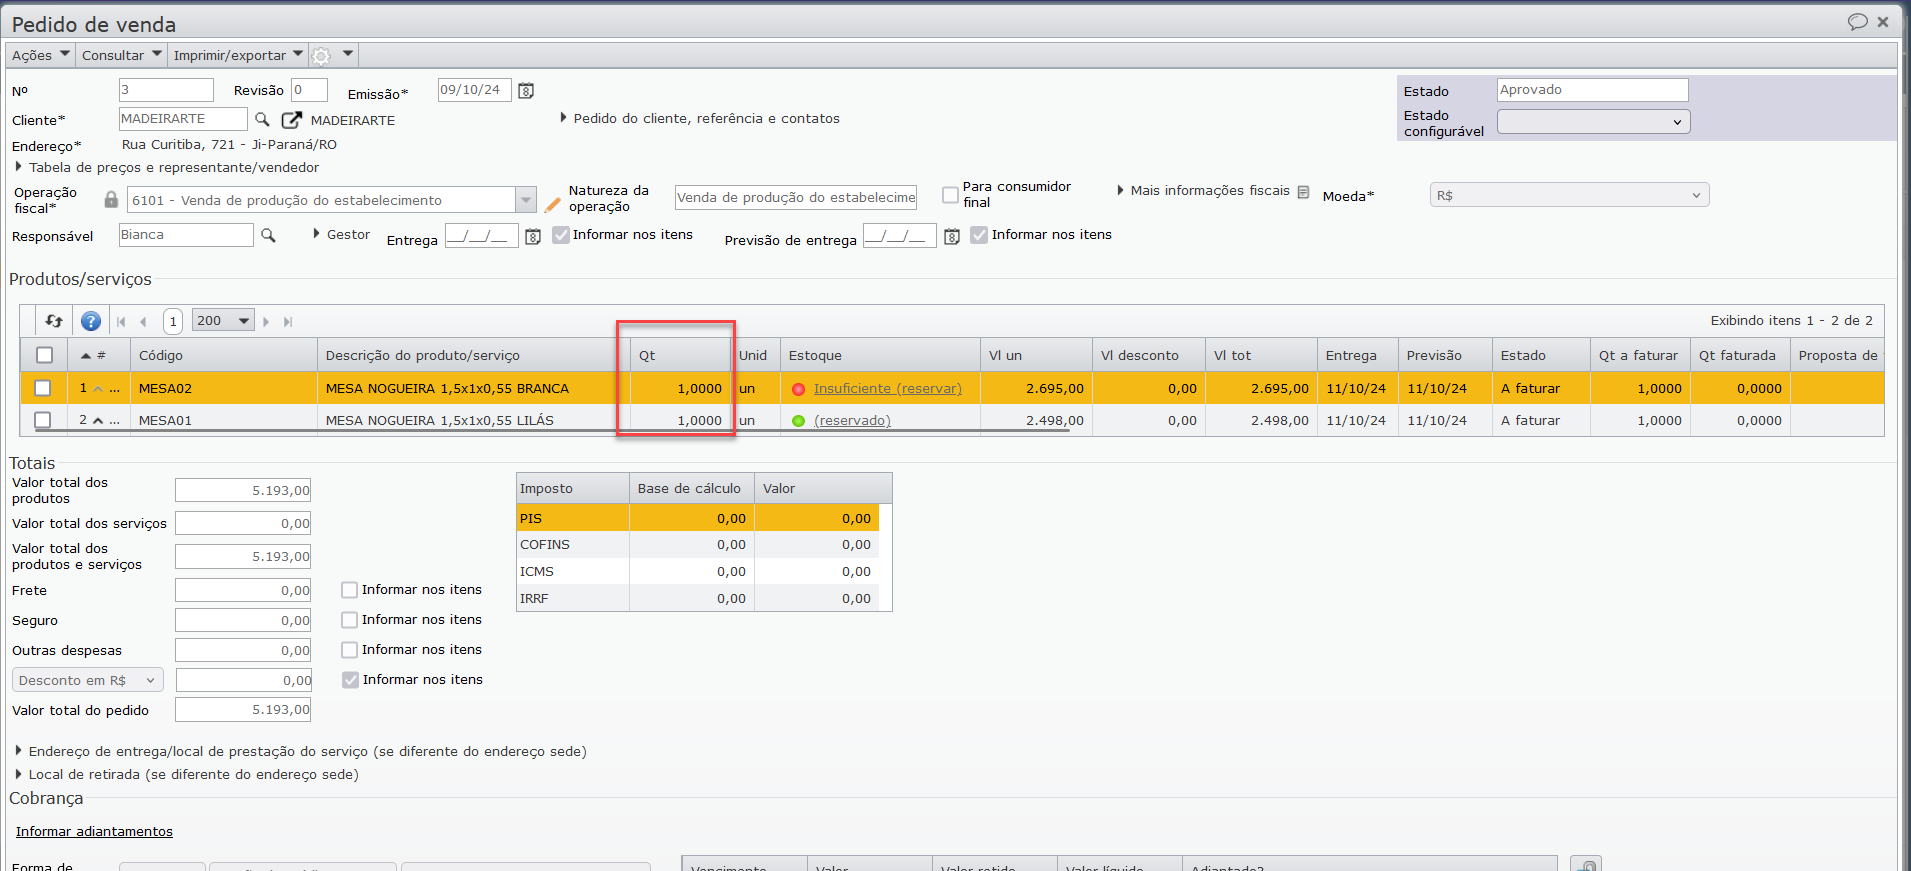Open the Estado configurável dropdown
1911x871 pixels.
click(1594, 122)
